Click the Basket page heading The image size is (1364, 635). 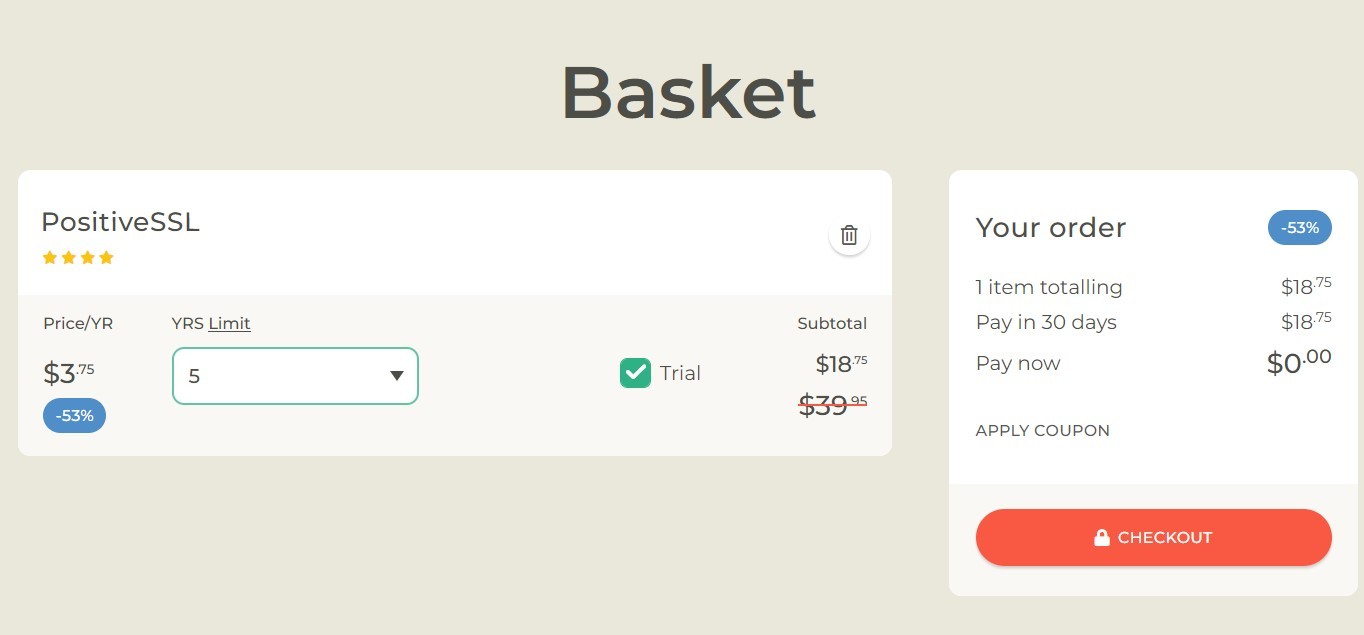[x=688, y=93]
